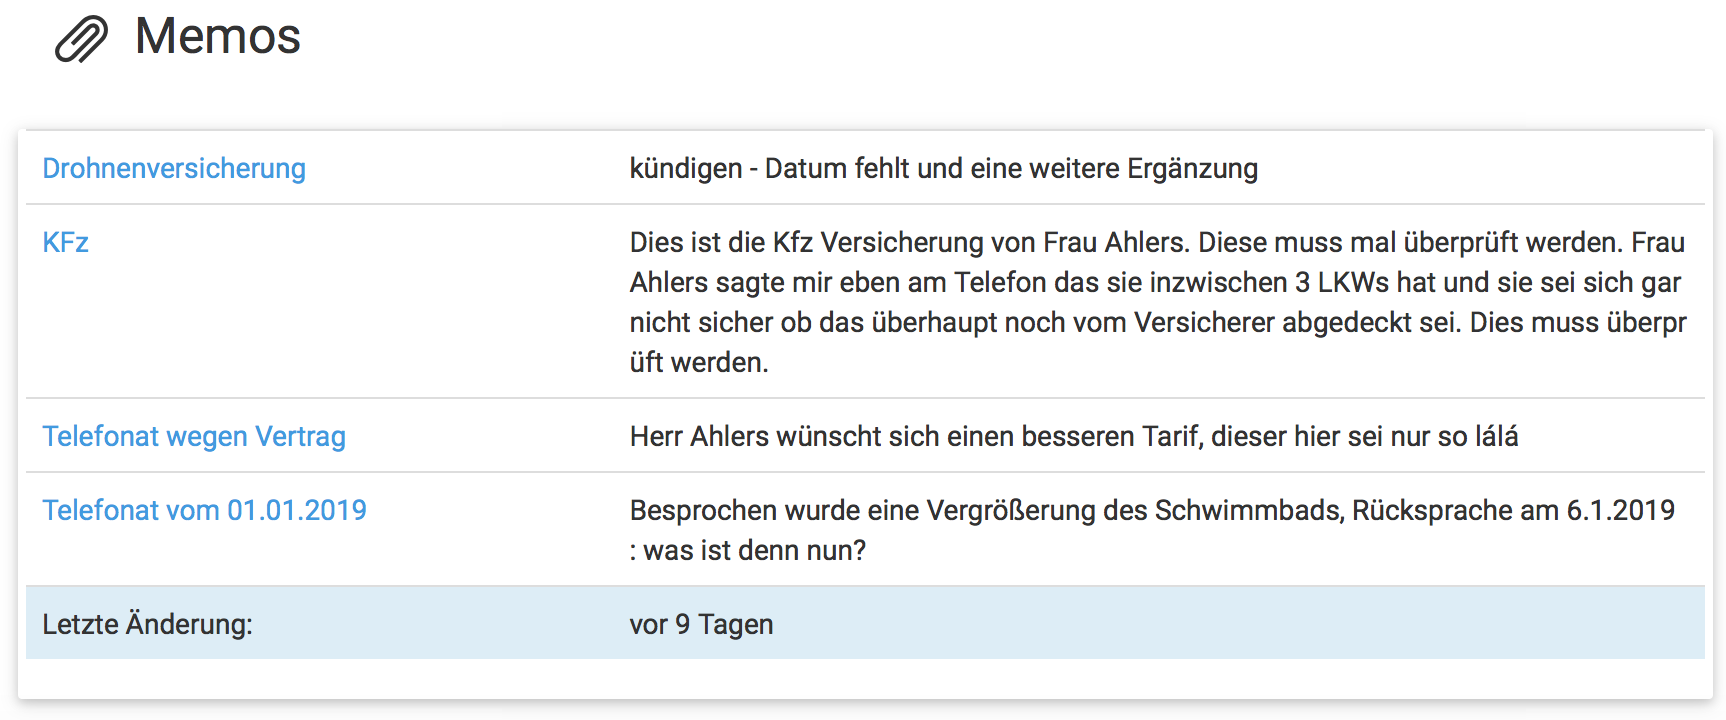Open the Drohnenversicherung memo link
Viewport: 1726px width, 720px height.
[174, 169]
